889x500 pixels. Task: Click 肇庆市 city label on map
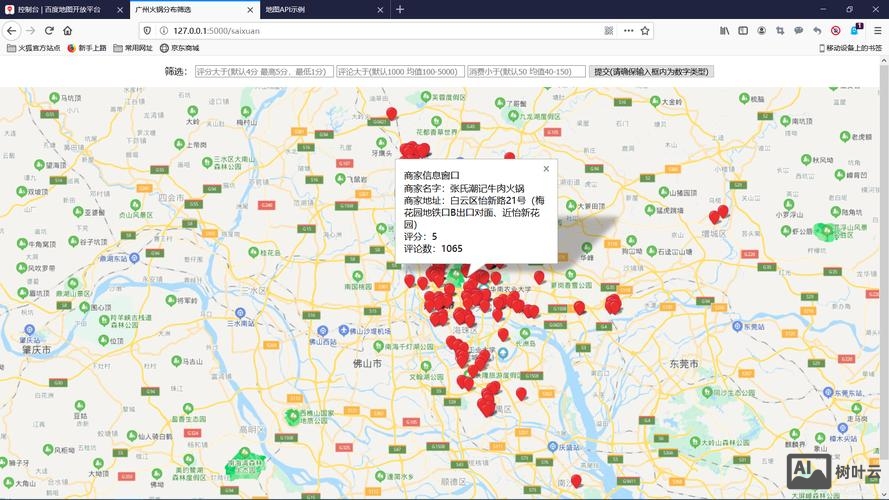(37, 350)
